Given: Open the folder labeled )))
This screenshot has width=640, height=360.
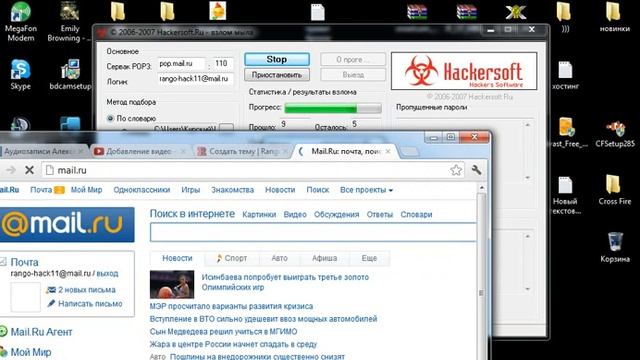Looking at the screenshot, I should click(x=564, y=17).
